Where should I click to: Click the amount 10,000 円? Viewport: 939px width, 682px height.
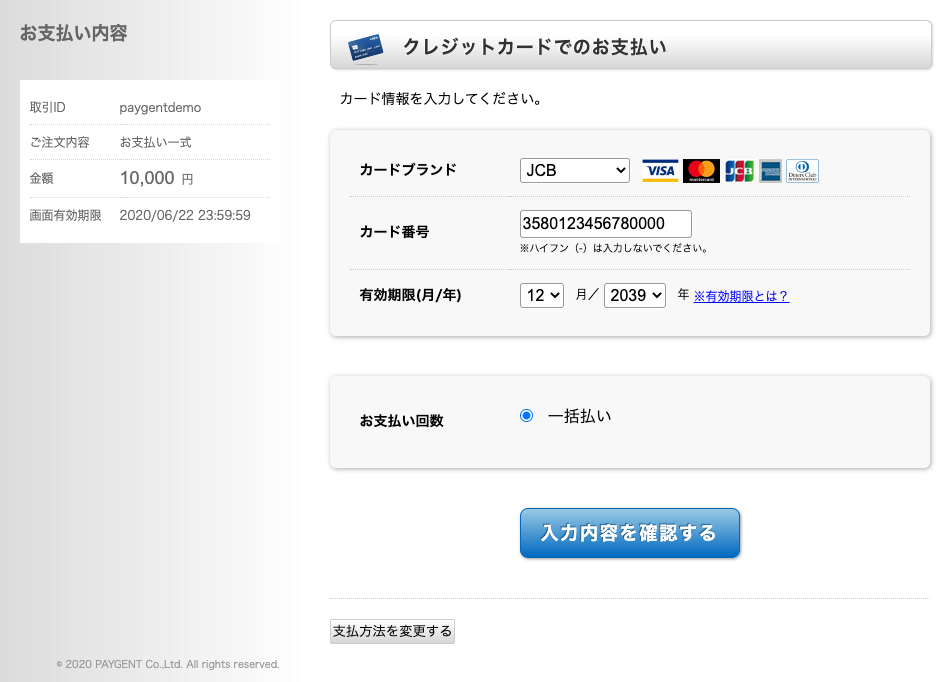pyautogui.click(x=156, y=178)
